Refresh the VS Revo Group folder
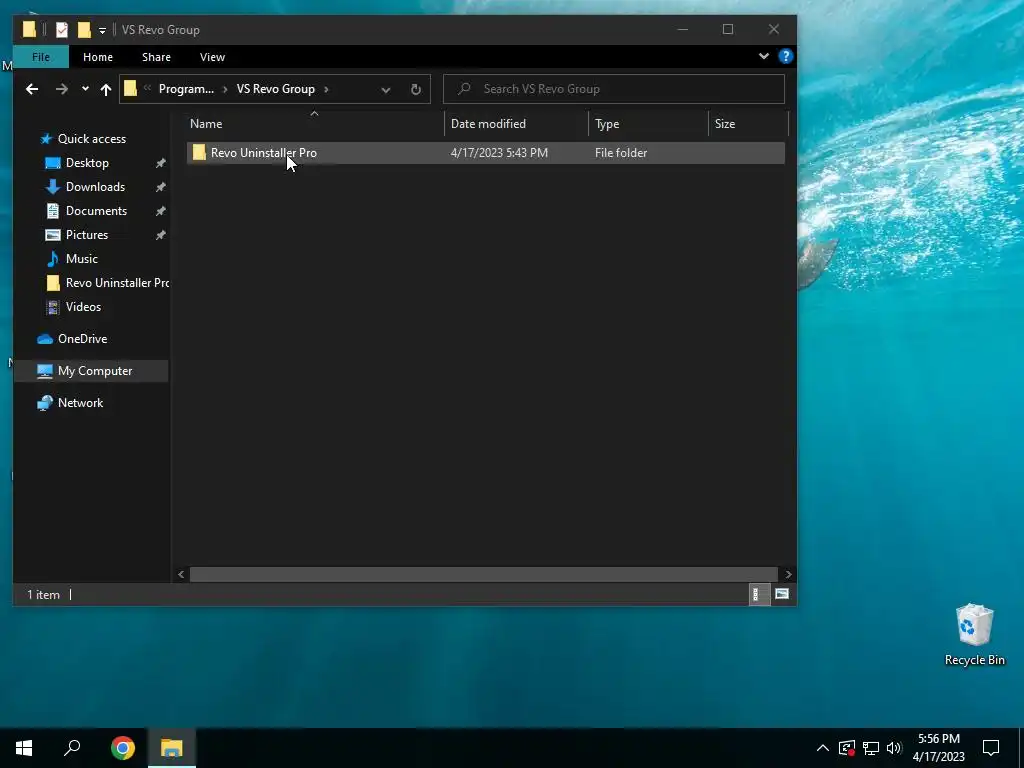This screenshot has width=1024, height=768. 416,89
